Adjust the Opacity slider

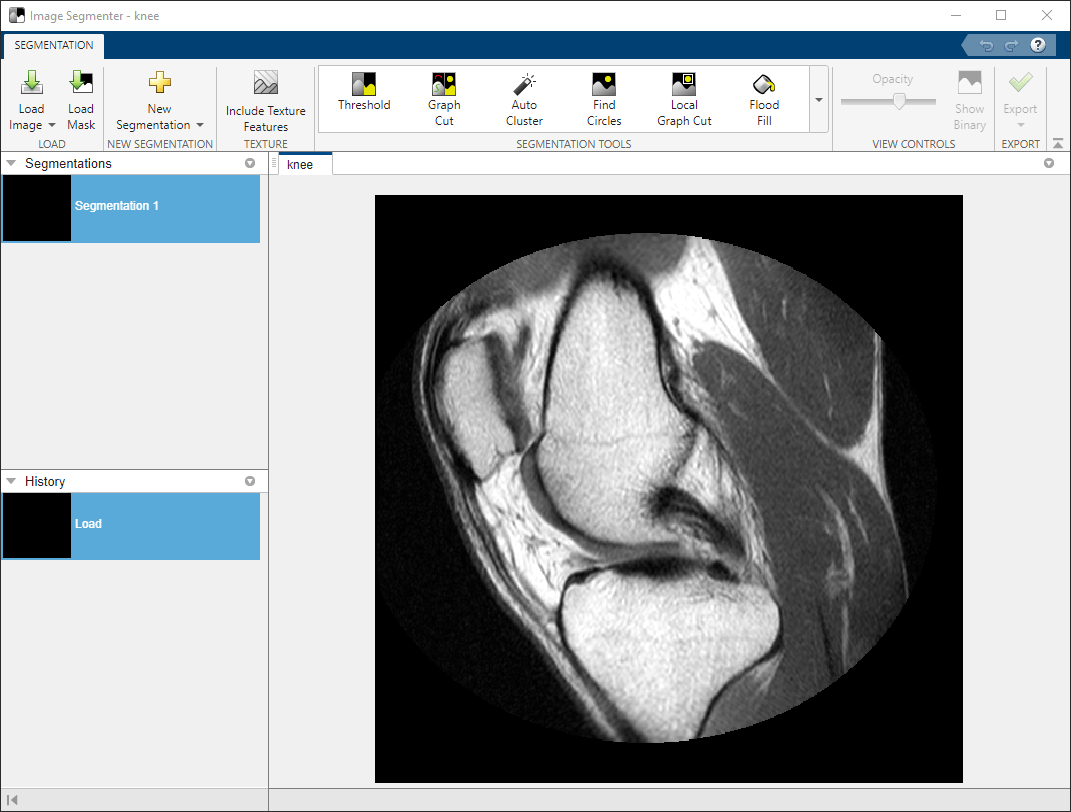[x=899, y=101]
